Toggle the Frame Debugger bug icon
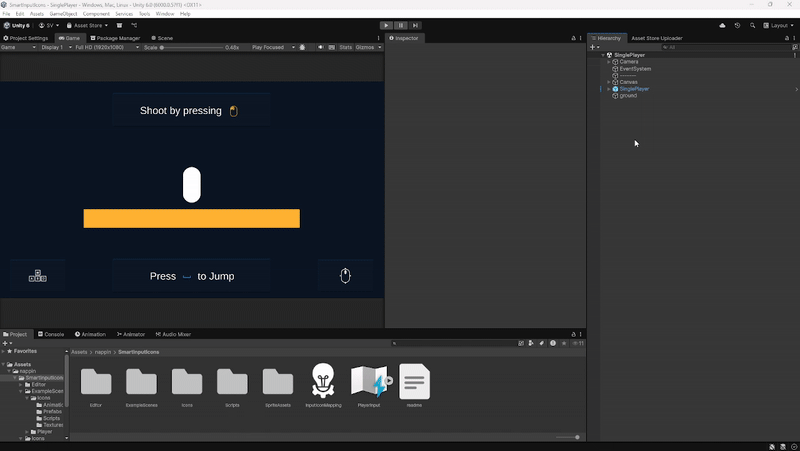This screenshot has width=800, height=451. (x=303, y=47)
